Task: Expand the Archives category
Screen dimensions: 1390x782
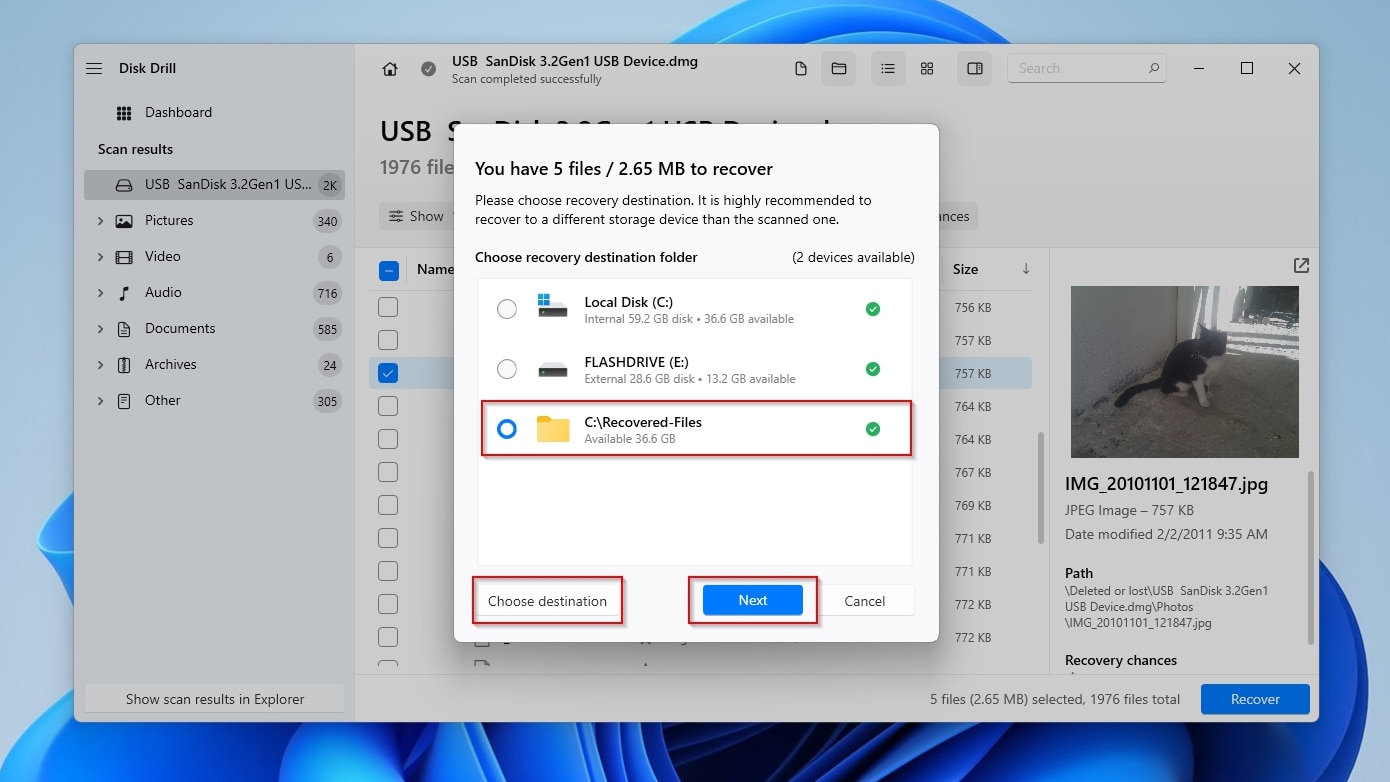Action: 100,365
